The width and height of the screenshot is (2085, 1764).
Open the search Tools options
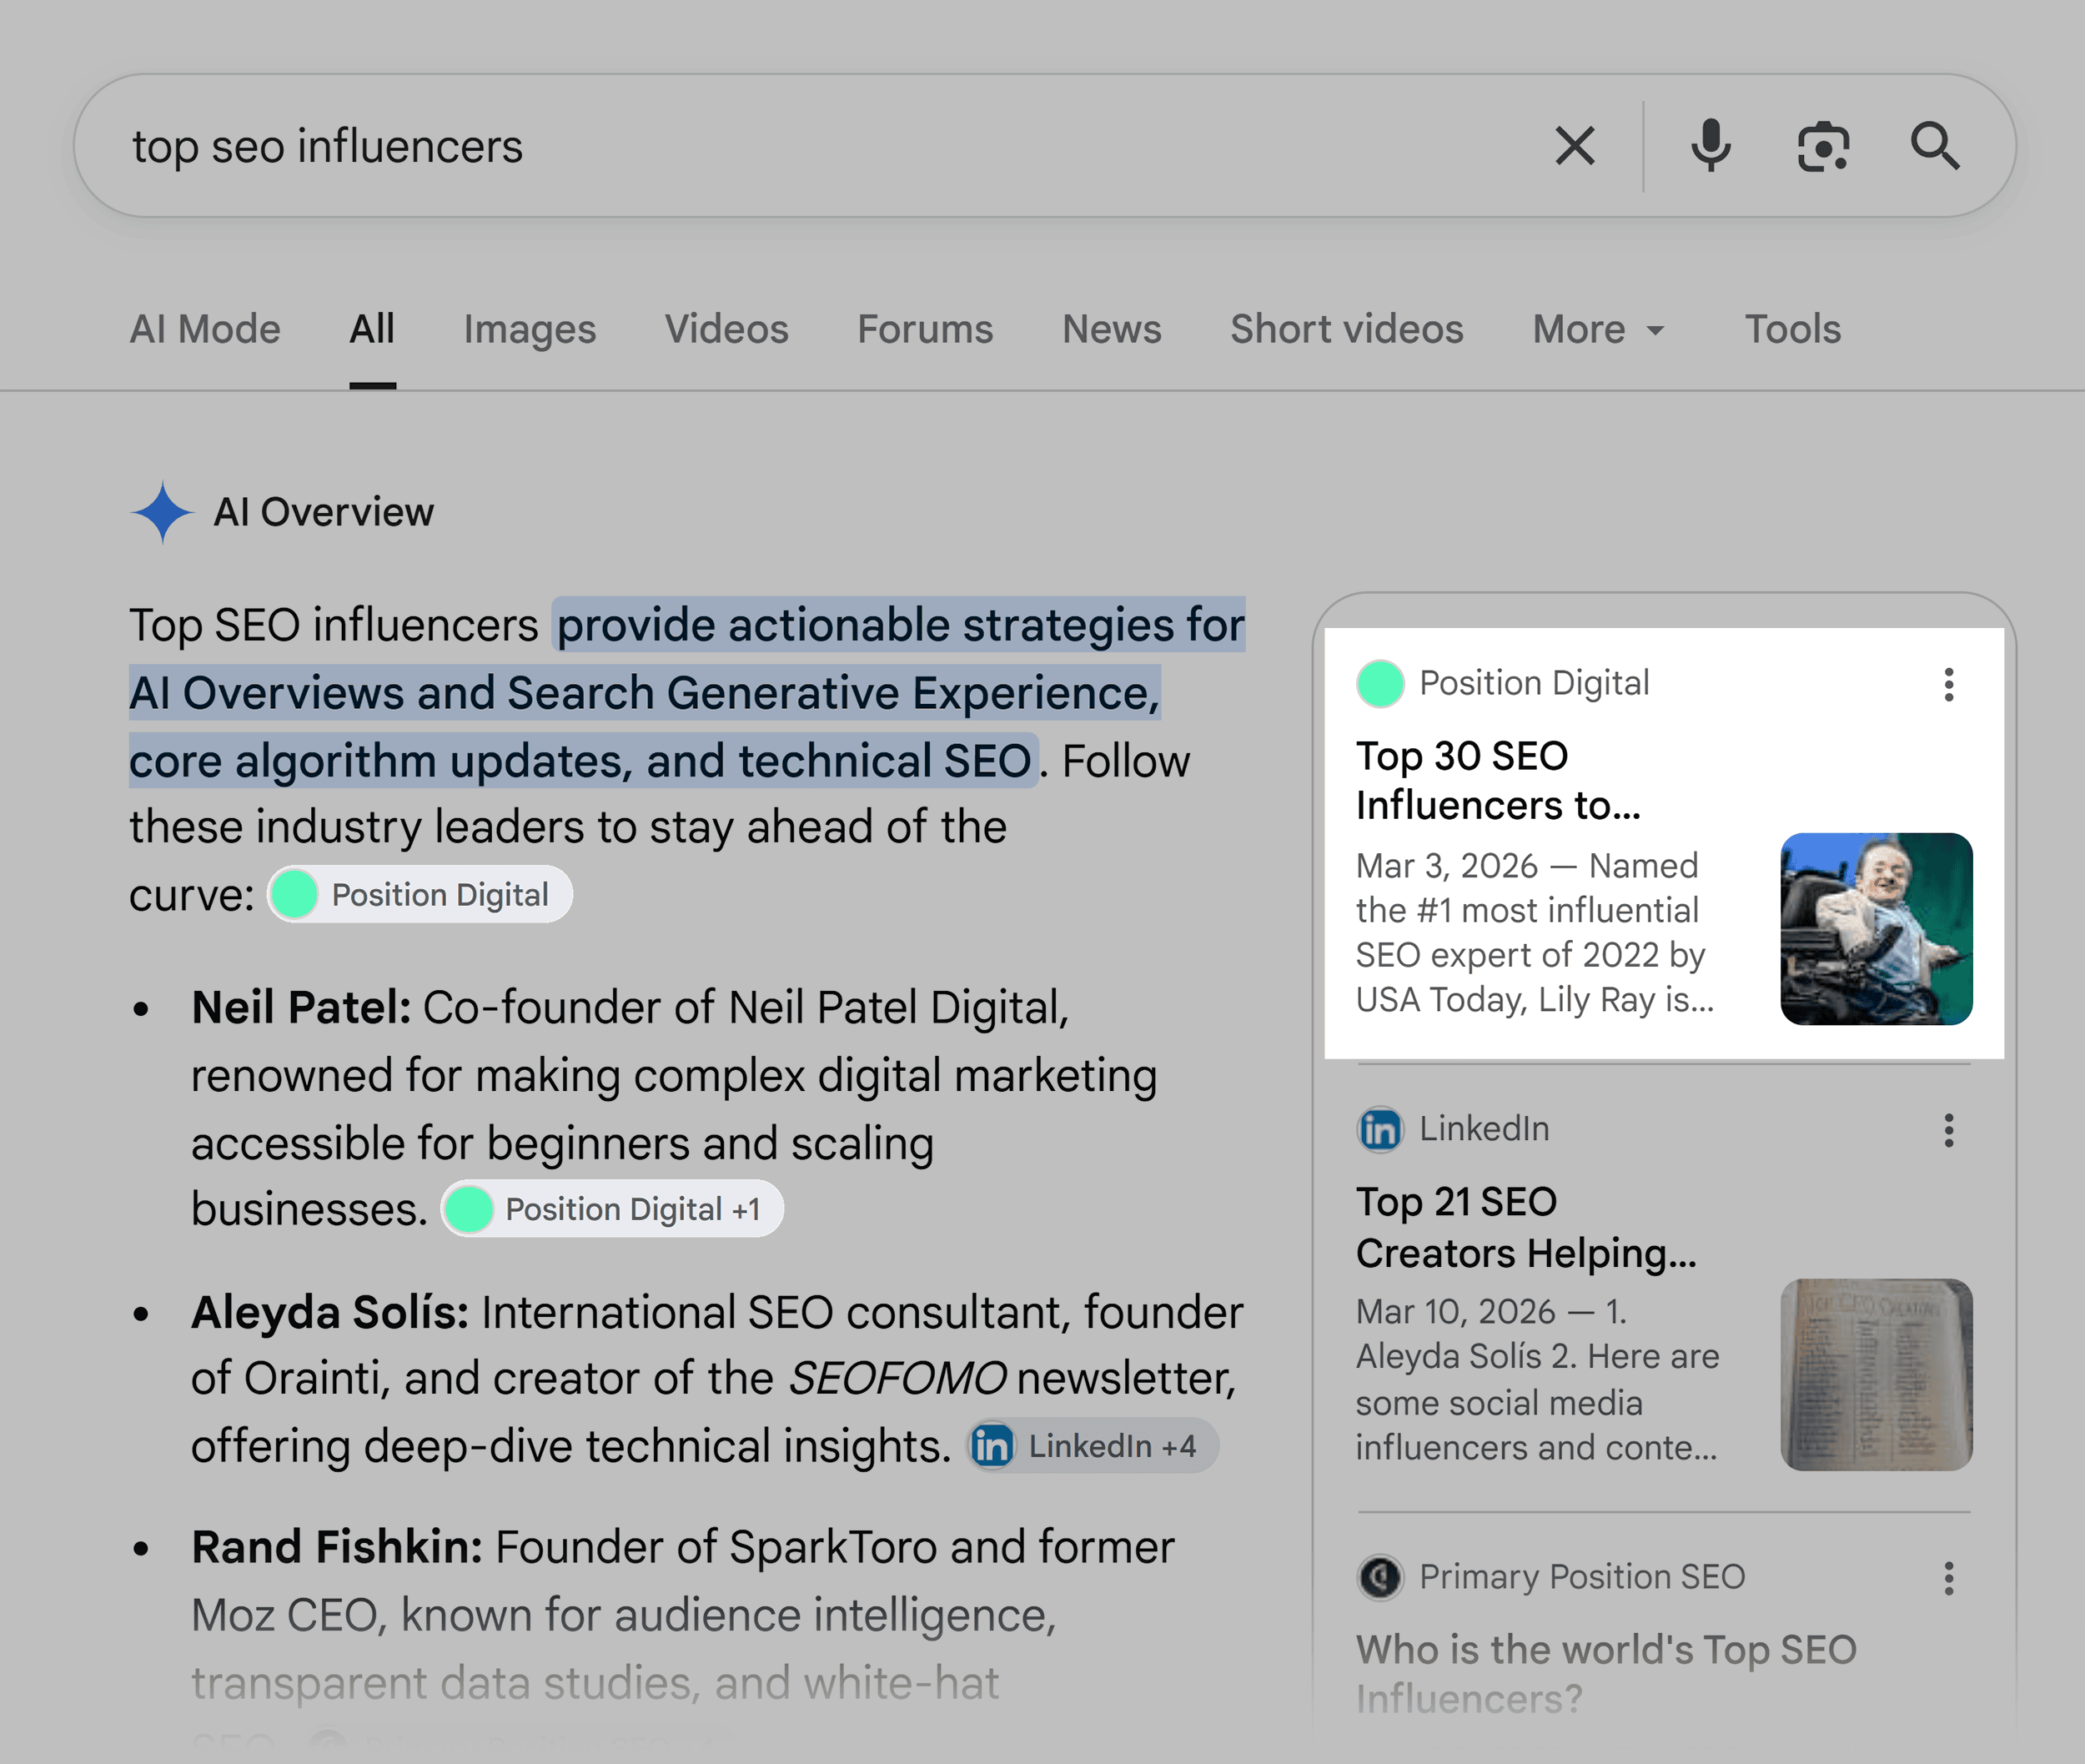(1793, 329)
